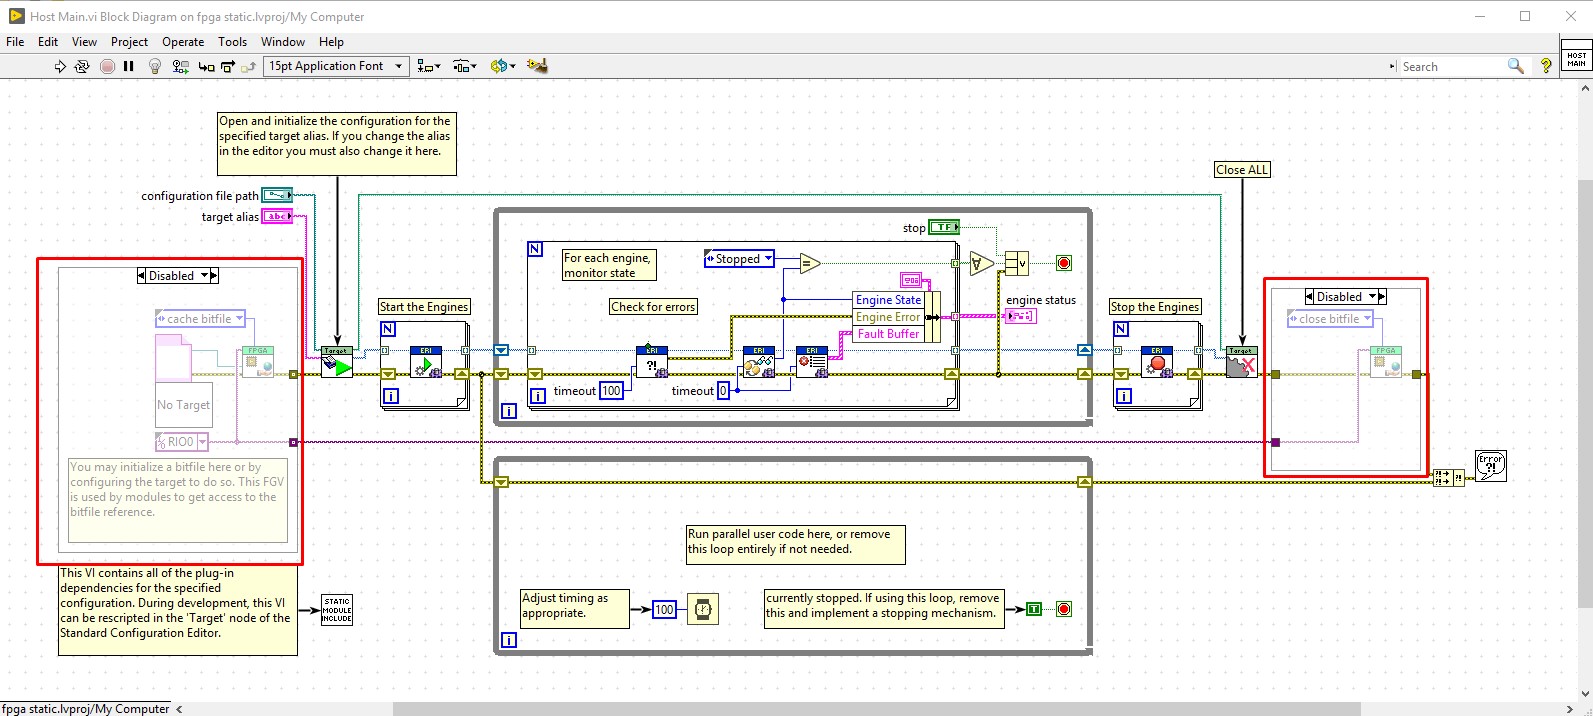Image resolution: width=1593 pixels, height=716 pixels.
Task: Select the fault buffer list subVI
Action: [x=812, y=362]
